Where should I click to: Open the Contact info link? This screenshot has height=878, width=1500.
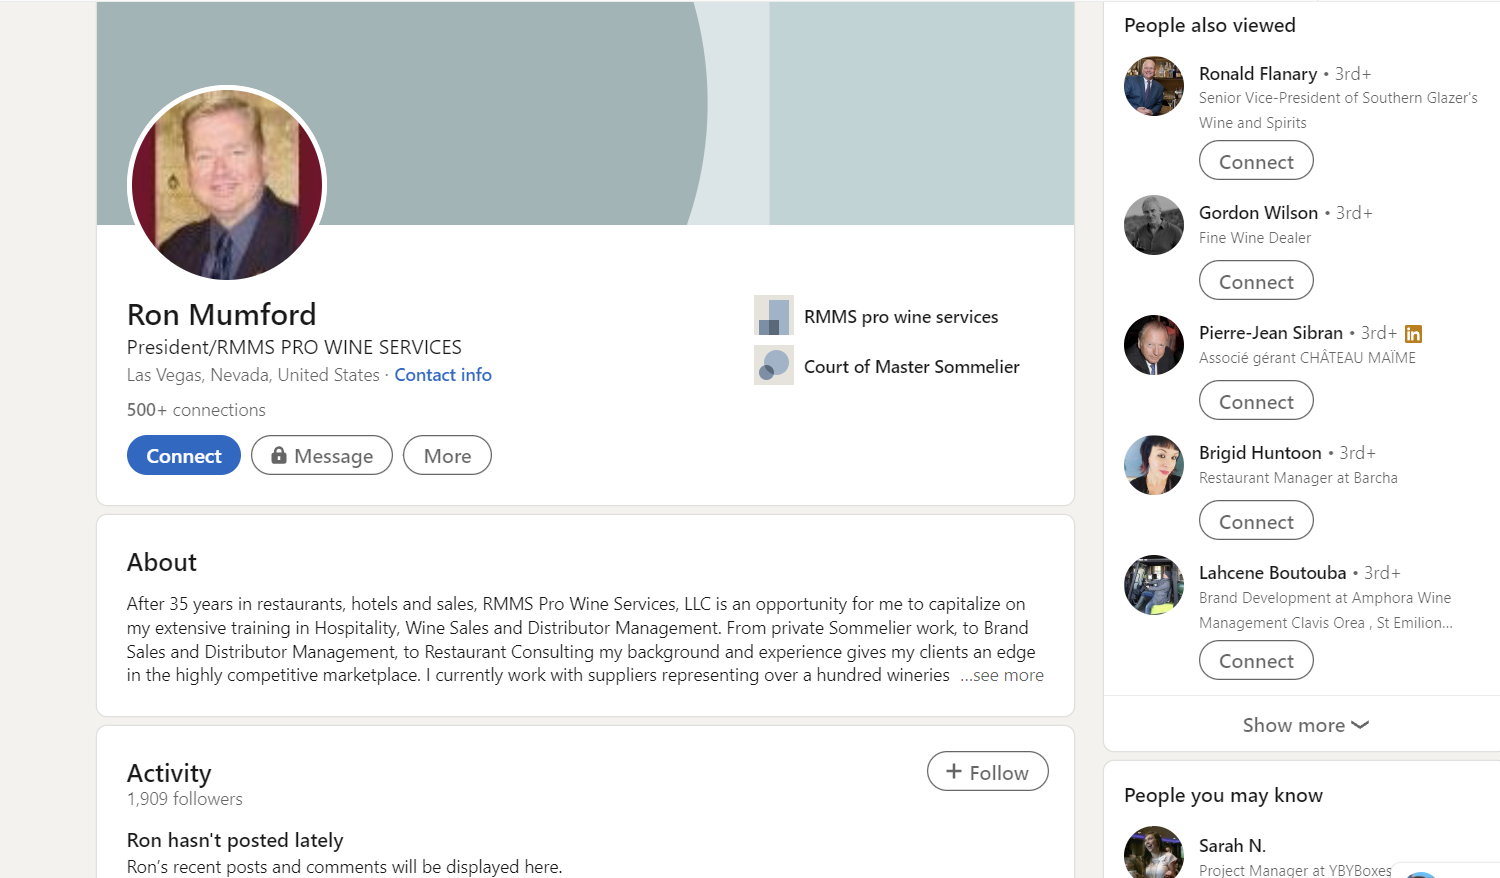coord(443,375)
